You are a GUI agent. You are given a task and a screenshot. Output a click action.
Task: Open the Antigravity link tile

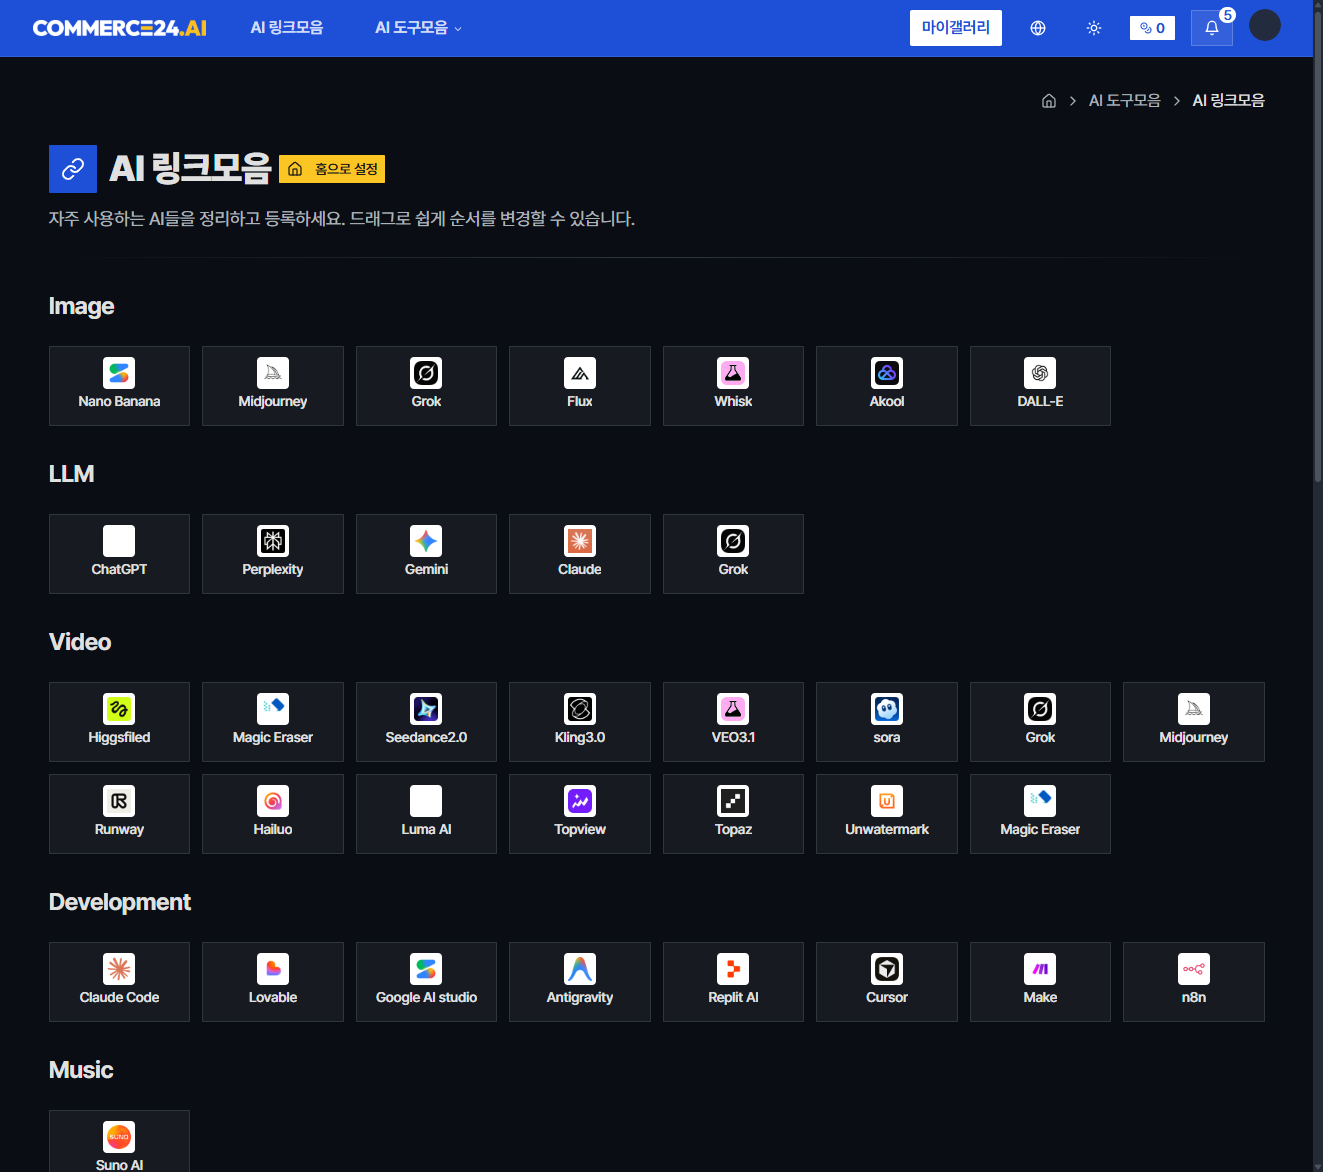point(580,982)
